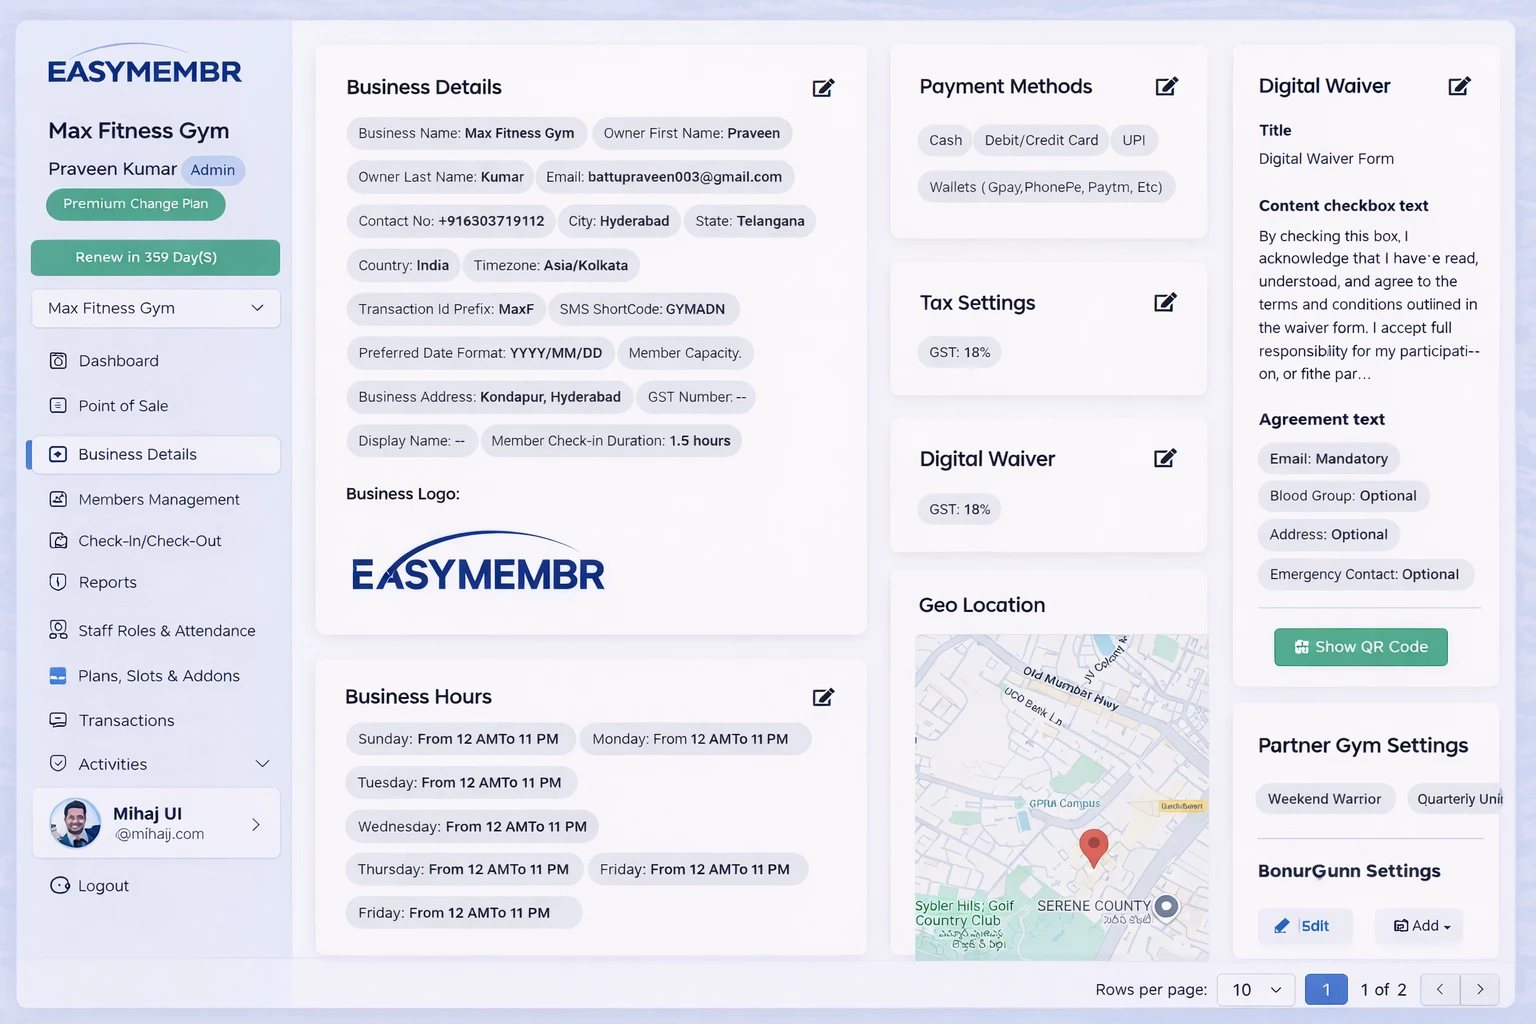Select the Weekend Warrior option
The image size is (1536, 1024).
[1325, 798]
